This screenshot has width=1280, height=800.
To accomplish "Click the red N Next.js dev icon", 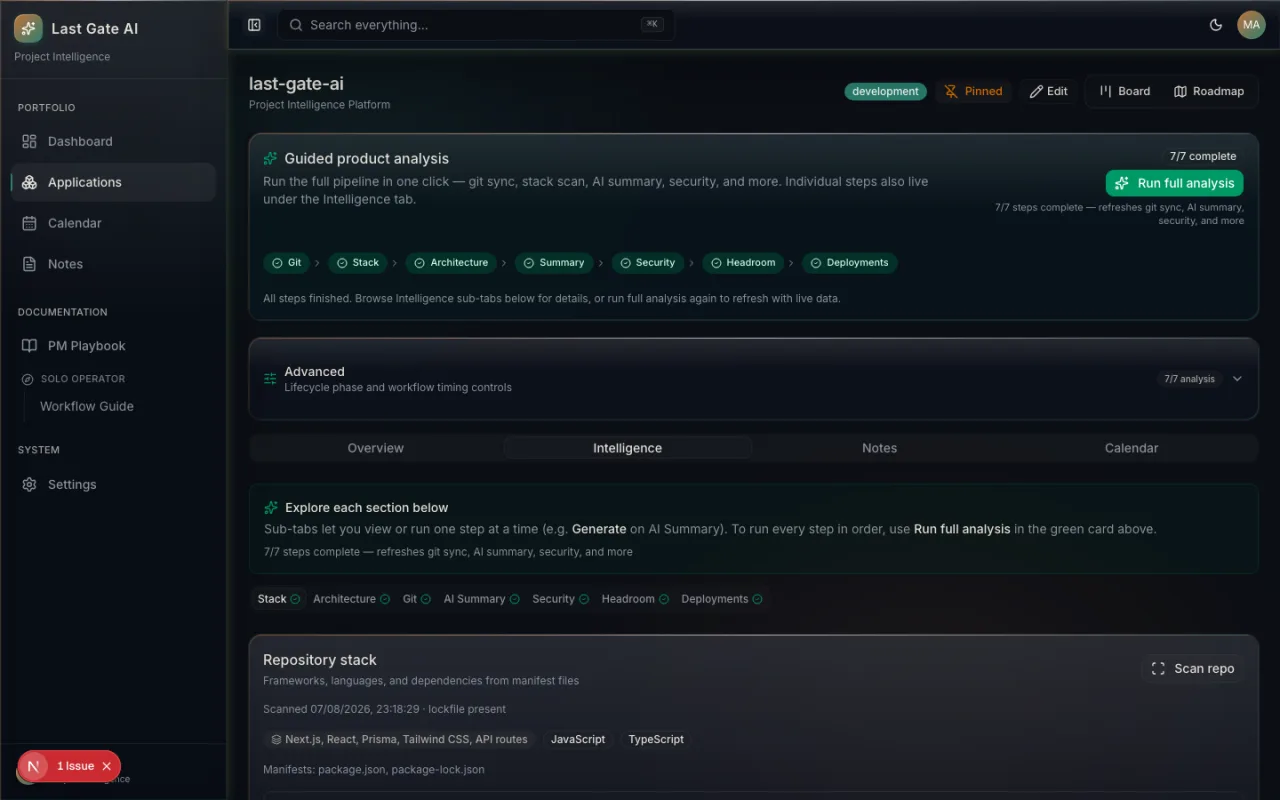I will coord(34,767).
